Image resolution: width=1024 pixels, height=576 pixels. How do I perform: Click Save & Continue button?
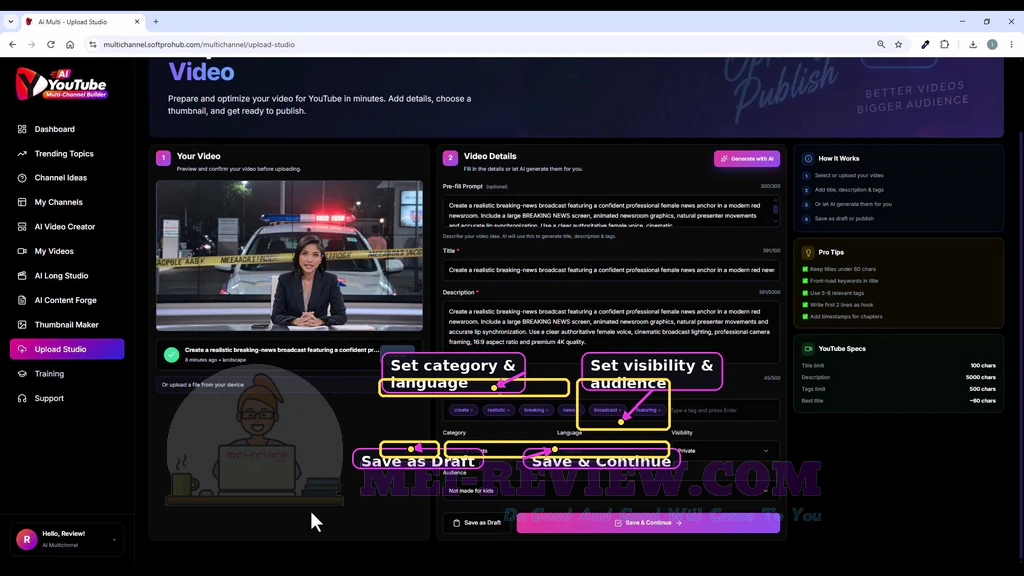pyautogui.click(x=648, y=522)
